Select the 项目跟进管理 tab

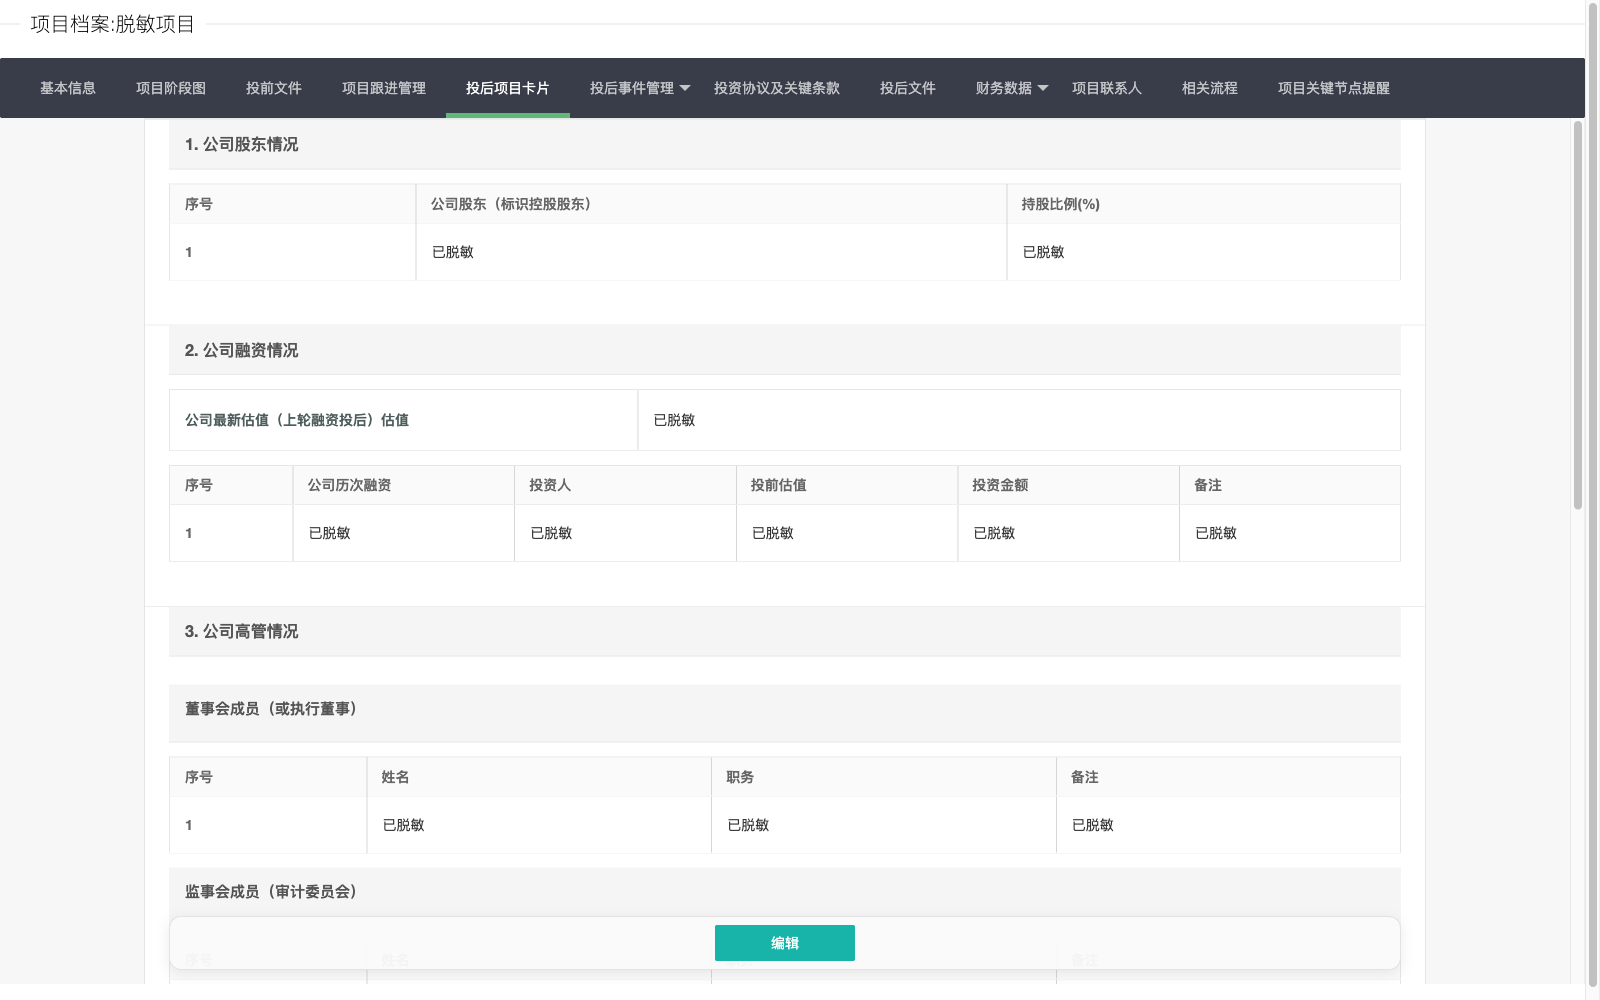coord(384,88)
